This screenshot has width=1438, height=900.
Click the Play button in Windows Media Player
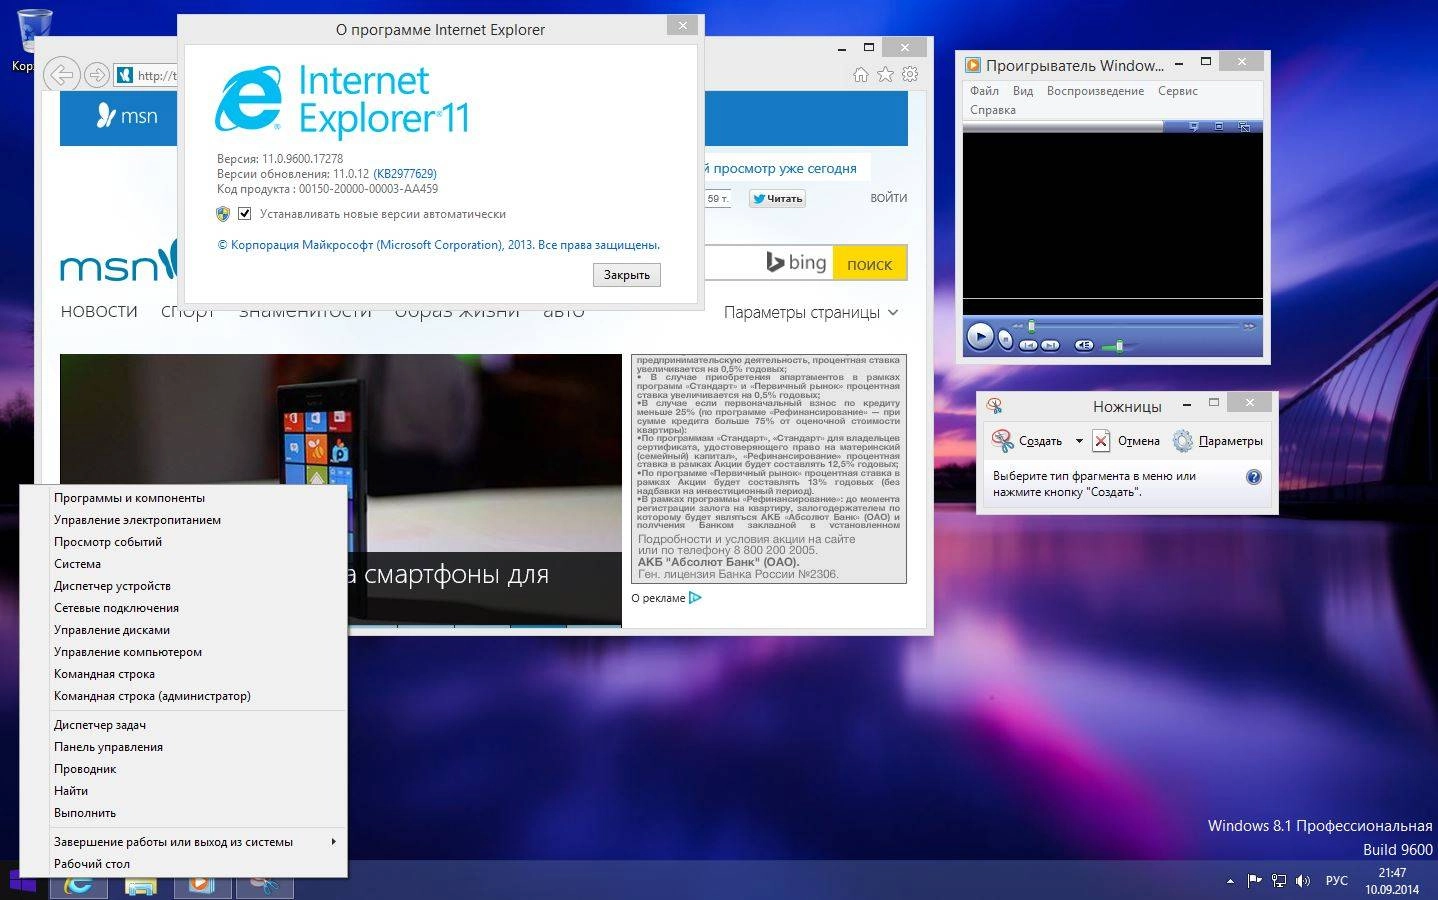pyautogui.click(x=980, y=337)
